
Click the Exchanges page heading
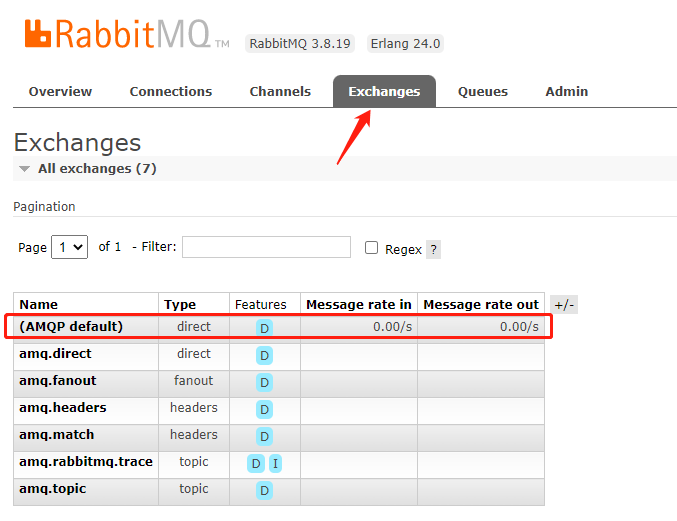click(77, 142)
